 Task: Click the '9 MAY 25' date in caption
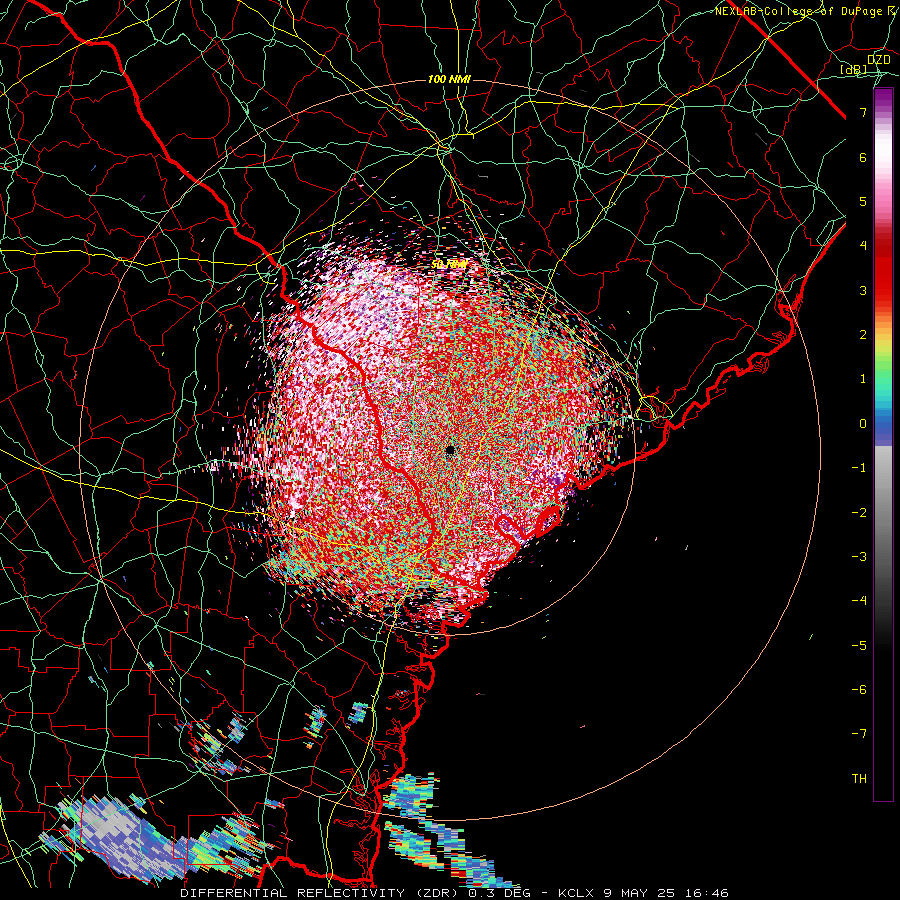(x=638, y=893)
